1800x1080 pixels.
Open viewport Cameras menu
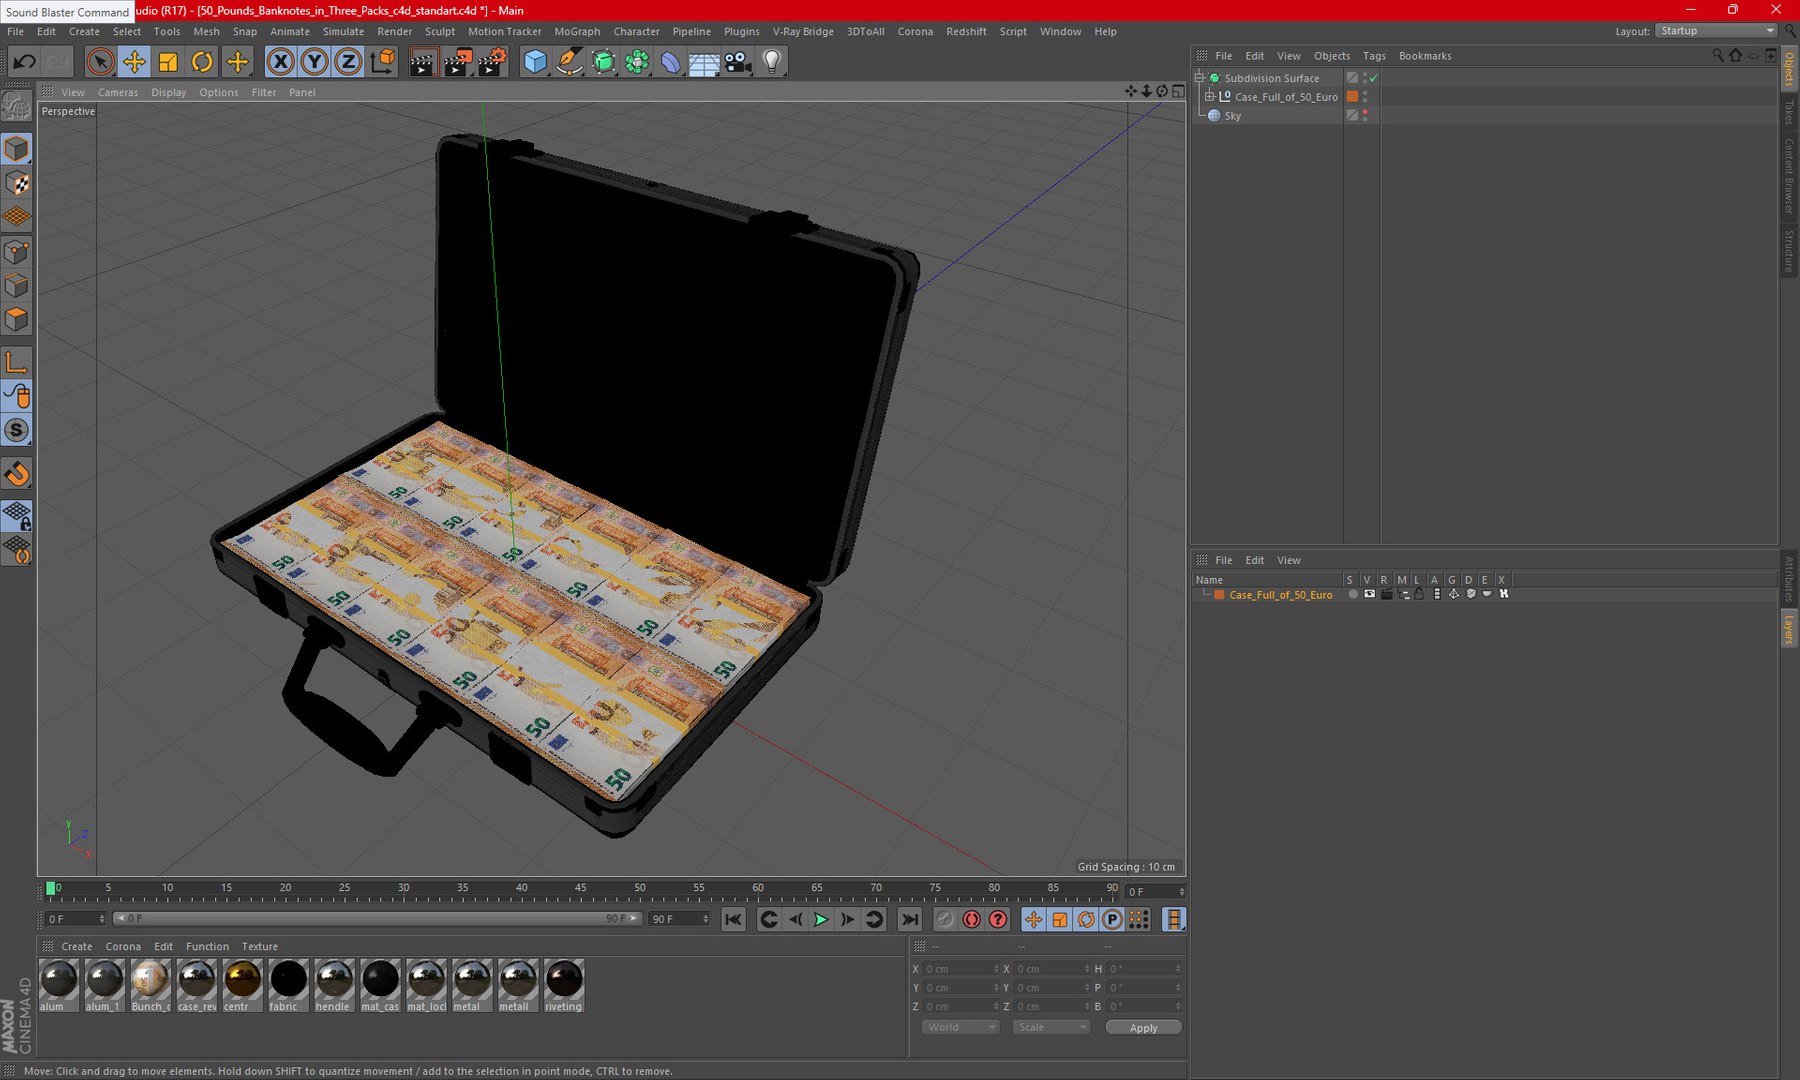[118, 93]
